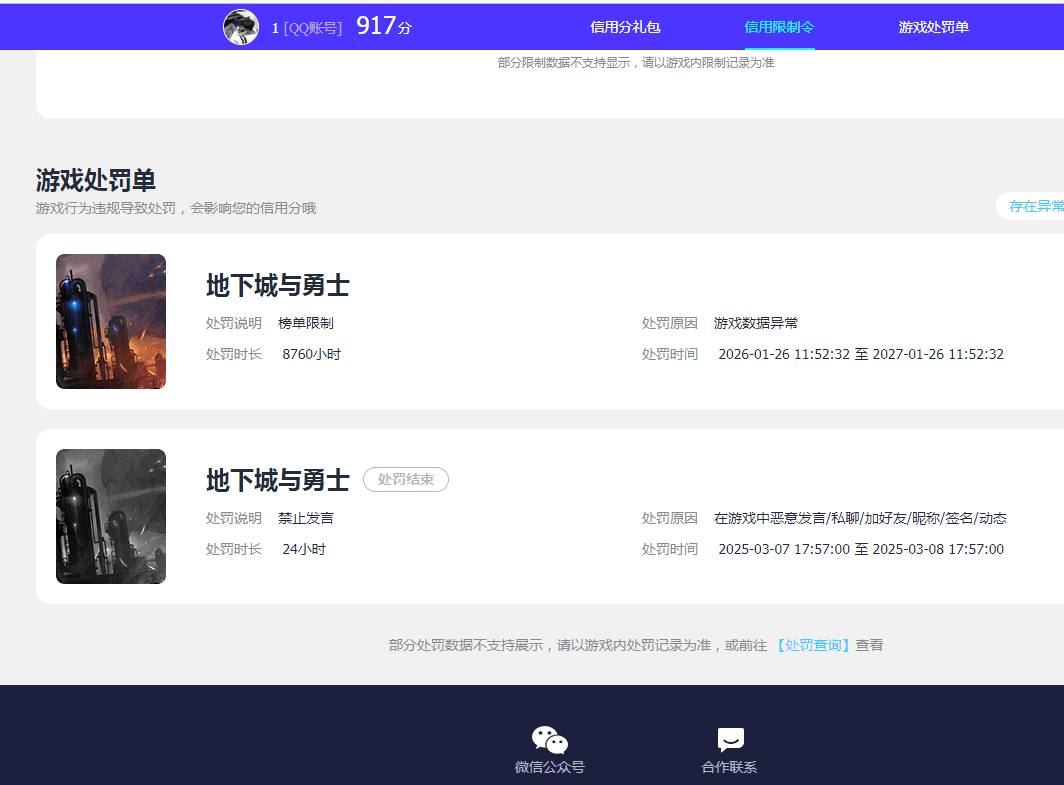Image resolution: width=1064 pixels, height=785 pixels.
Task: Click the second 地下城与勇士 game artwork
Action: tap(110, 516)
